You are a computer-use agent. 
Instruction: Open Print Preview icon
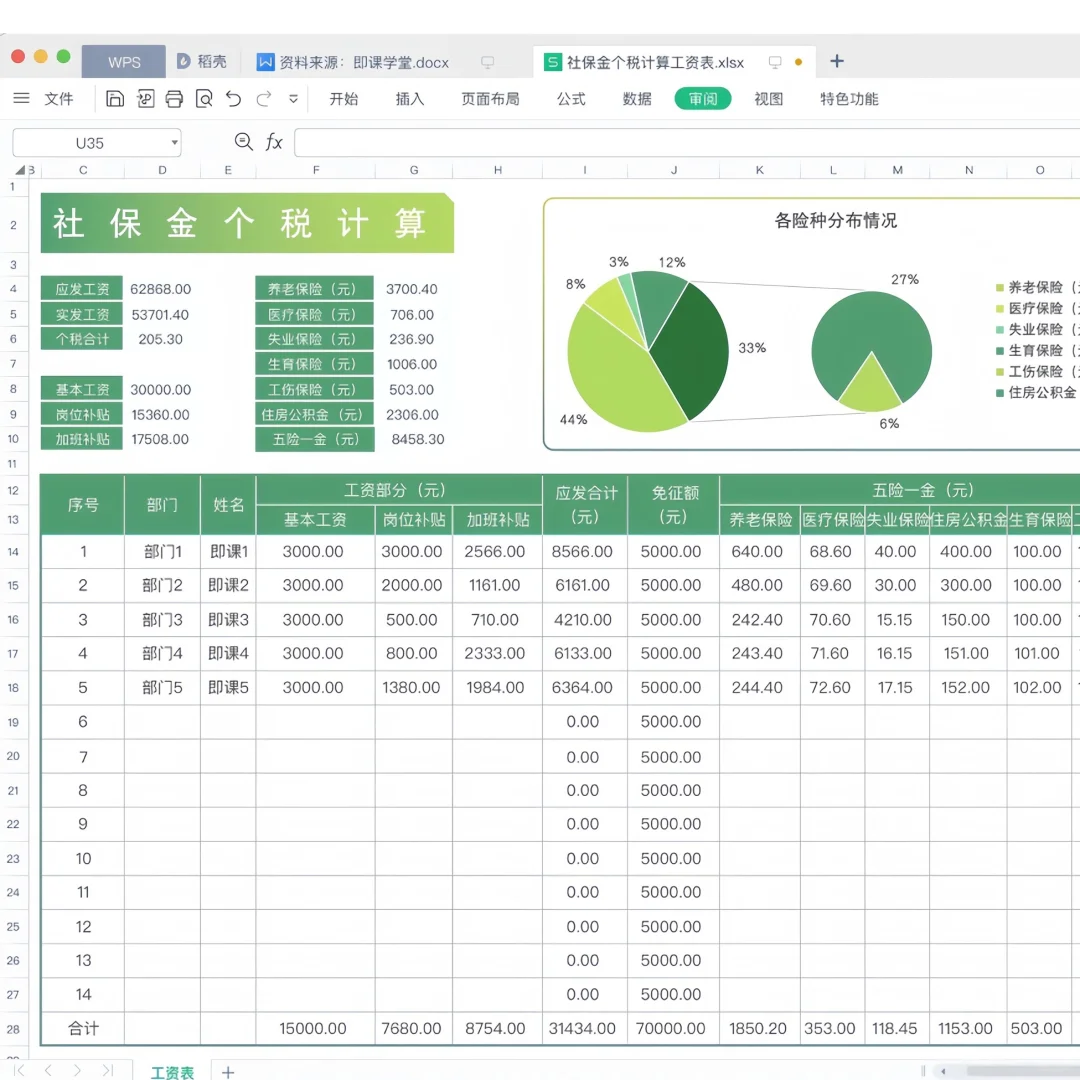click(x=204, y=98)
